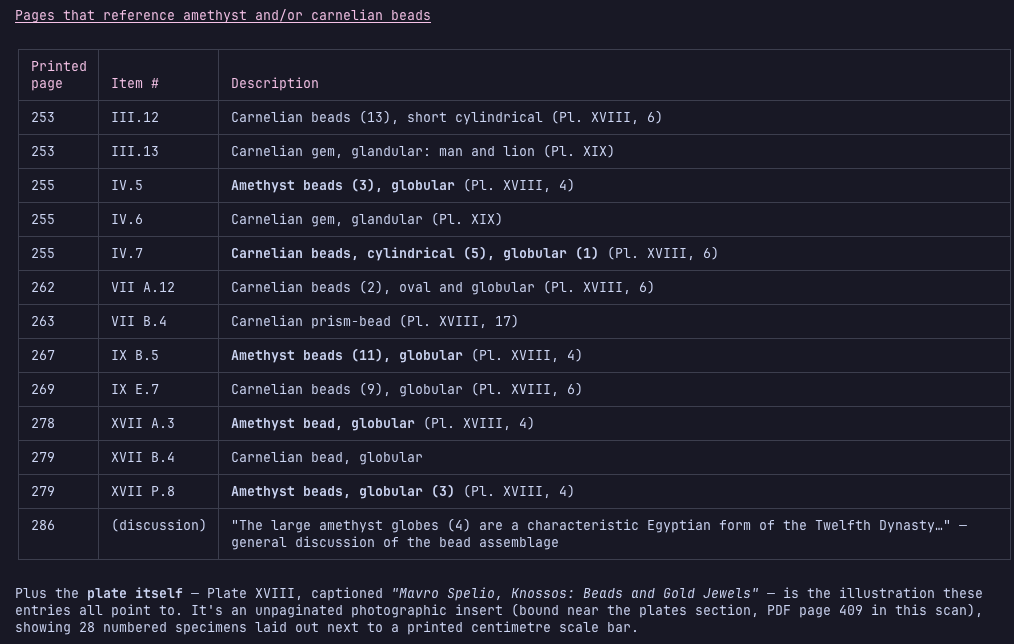Screen dimensions: 1014x644
Task: Click the italic 'Mavro Spelio, Knossos' caption
Action: (574, 594)
